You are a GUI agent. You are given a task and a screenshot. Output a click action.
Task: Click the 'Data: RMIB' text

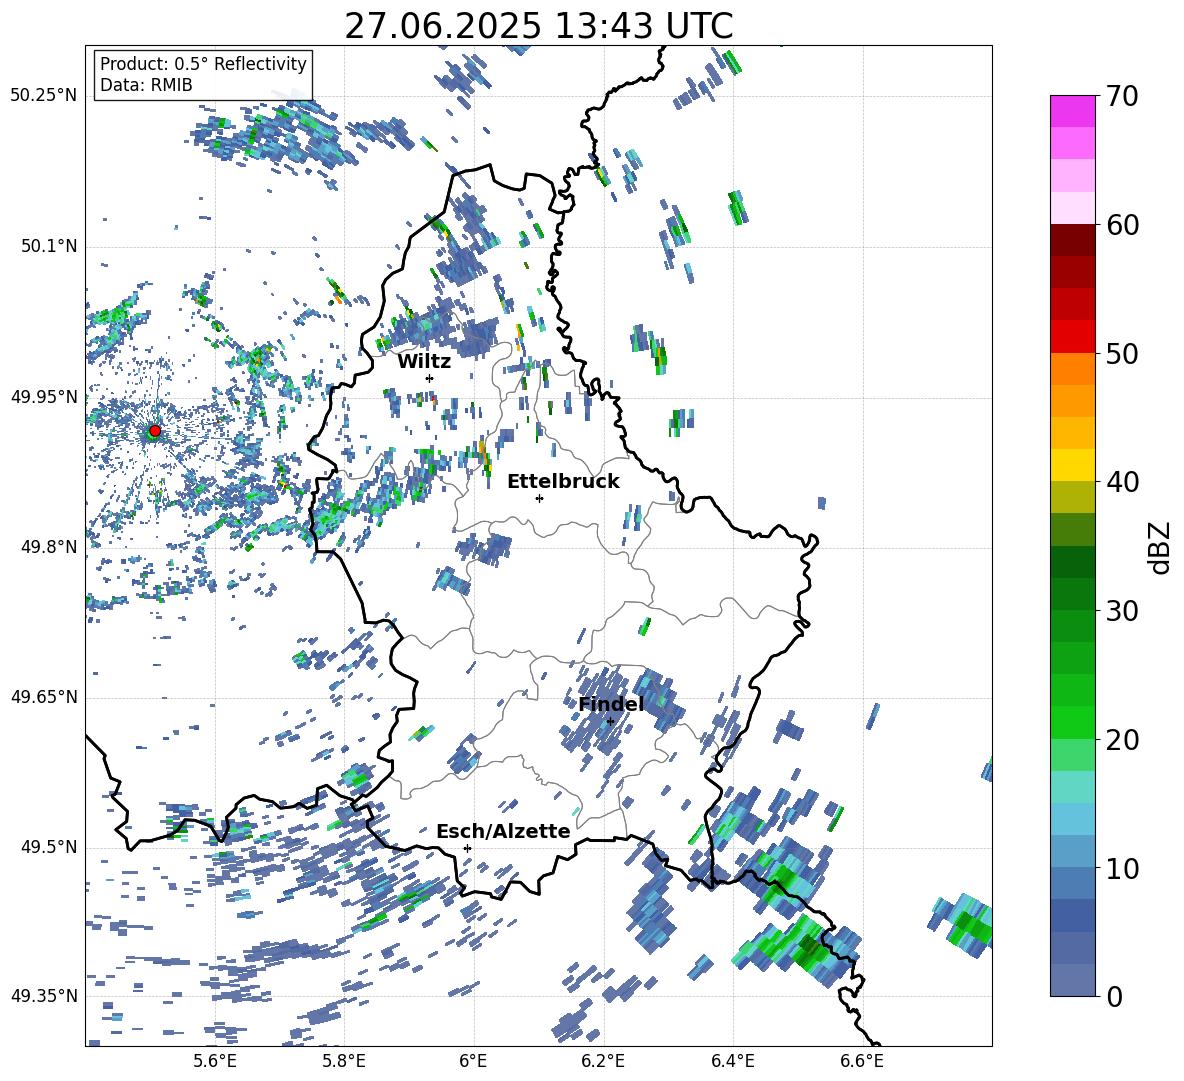click(146, 85)
